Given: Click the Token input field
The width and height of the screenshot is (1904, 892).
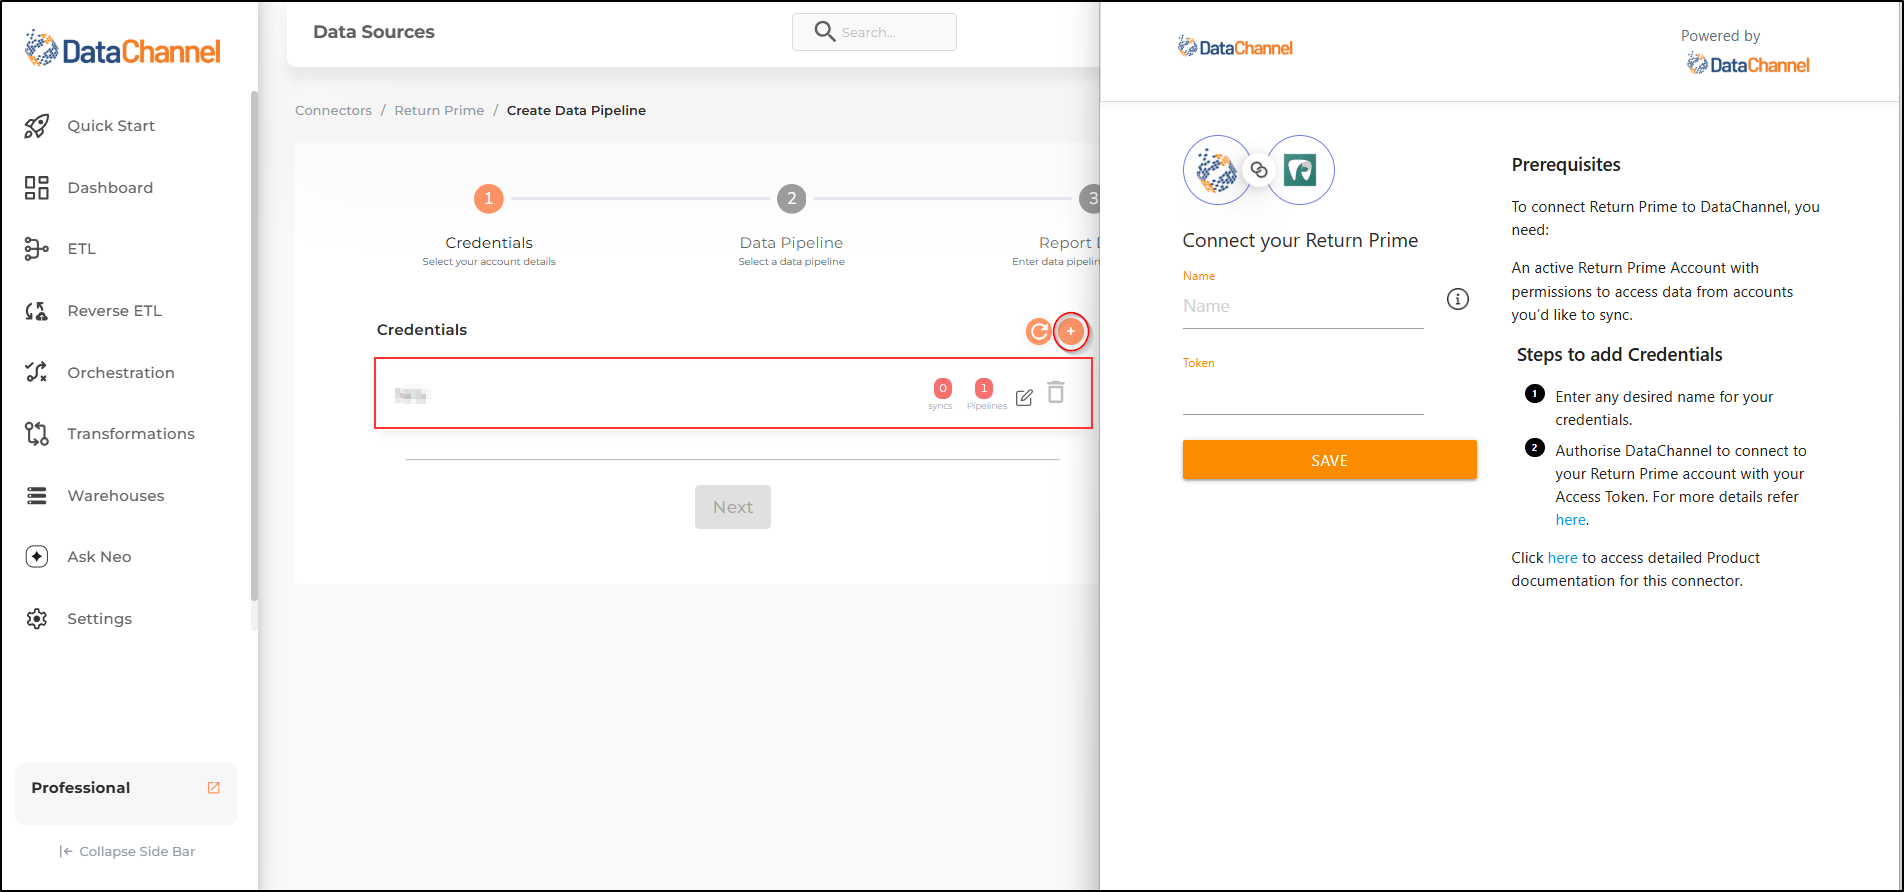Looking at the screenshot, I should [x=1303, y=394].
